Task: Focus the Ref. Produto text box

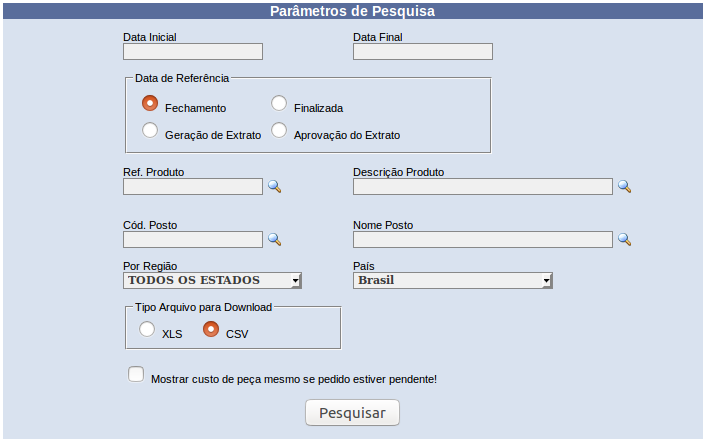Action: coord(193,187)
